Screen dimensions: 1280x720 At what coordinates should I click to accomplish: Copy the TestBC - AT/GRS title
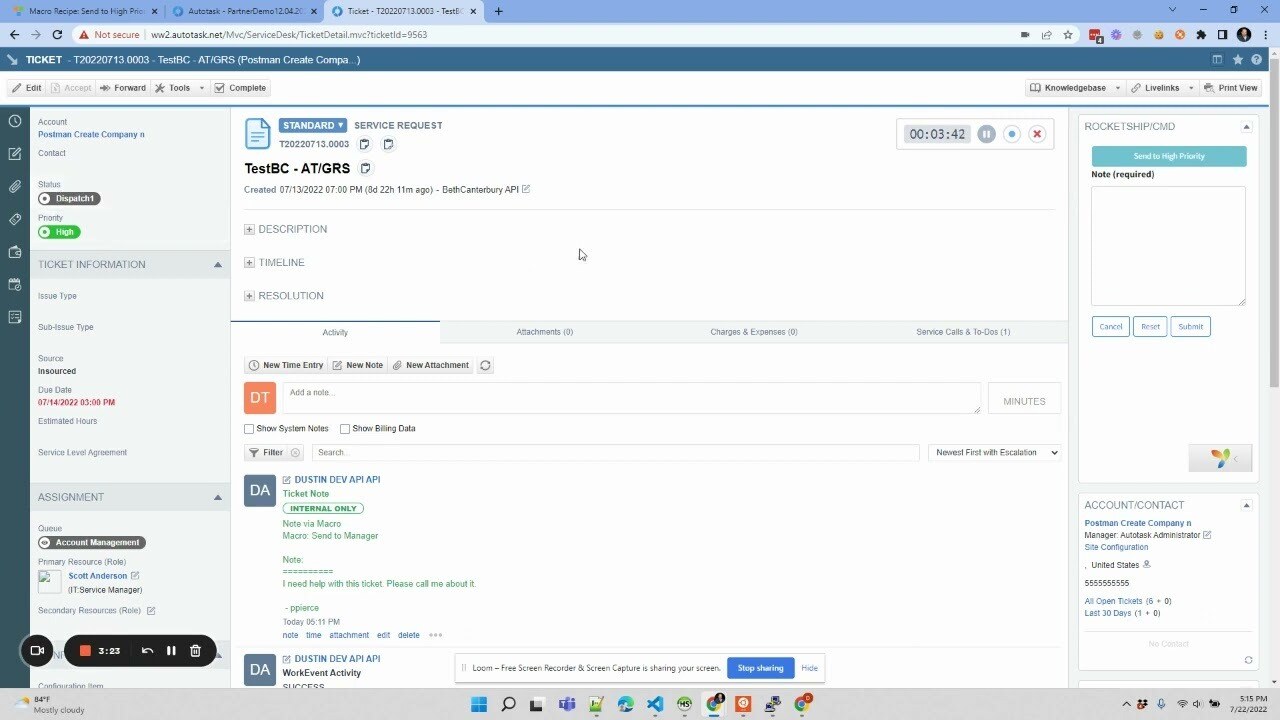click(365, 169)
